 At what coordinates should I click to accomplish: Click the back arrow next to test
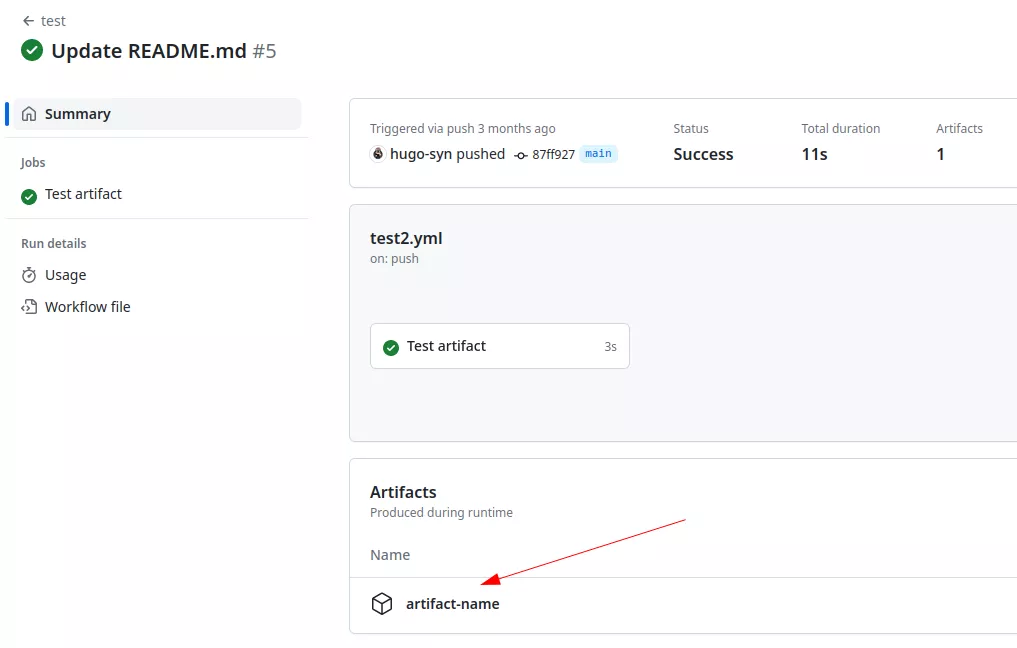(28, 21)
